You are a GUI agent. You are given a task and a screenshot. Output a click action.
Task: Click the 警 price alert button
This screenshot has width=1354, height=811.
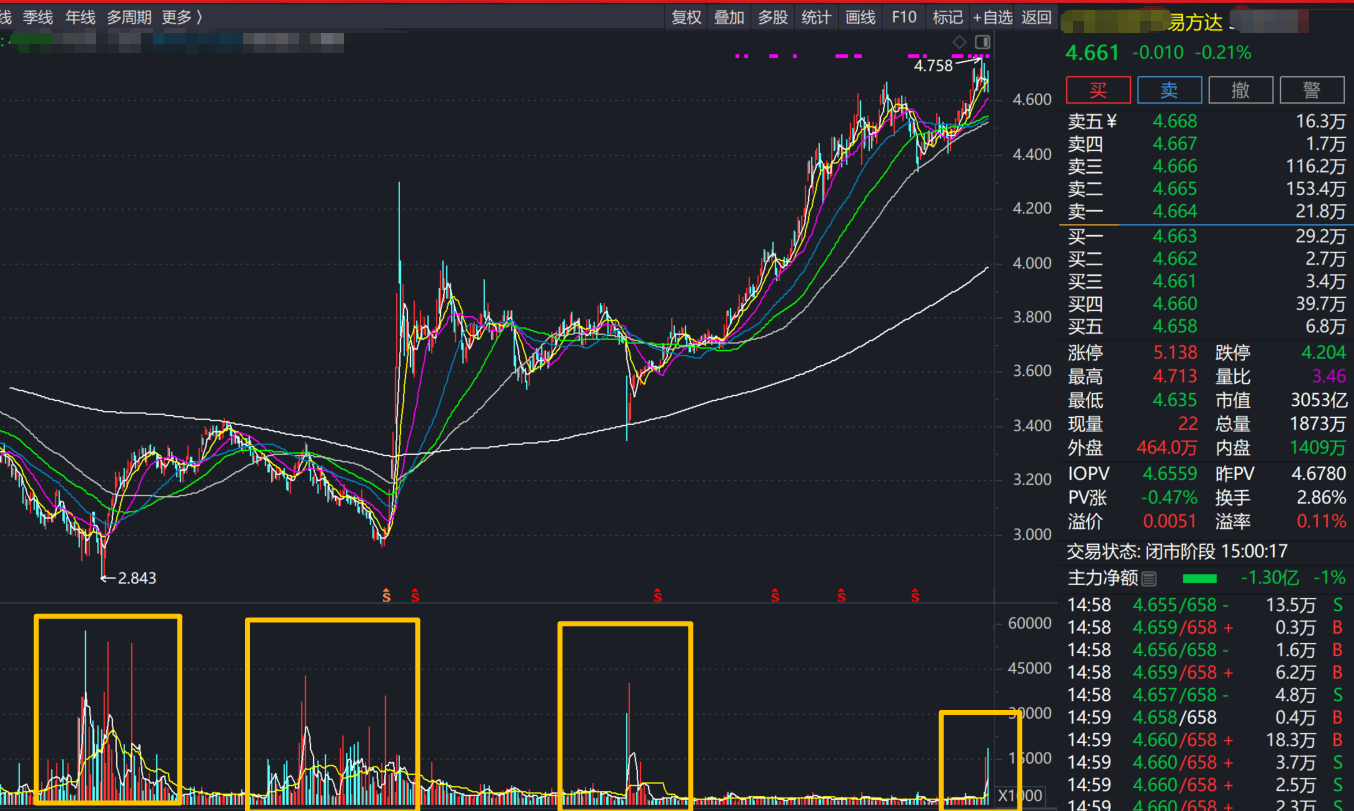pyautogui.click(x=1312, y=90)
